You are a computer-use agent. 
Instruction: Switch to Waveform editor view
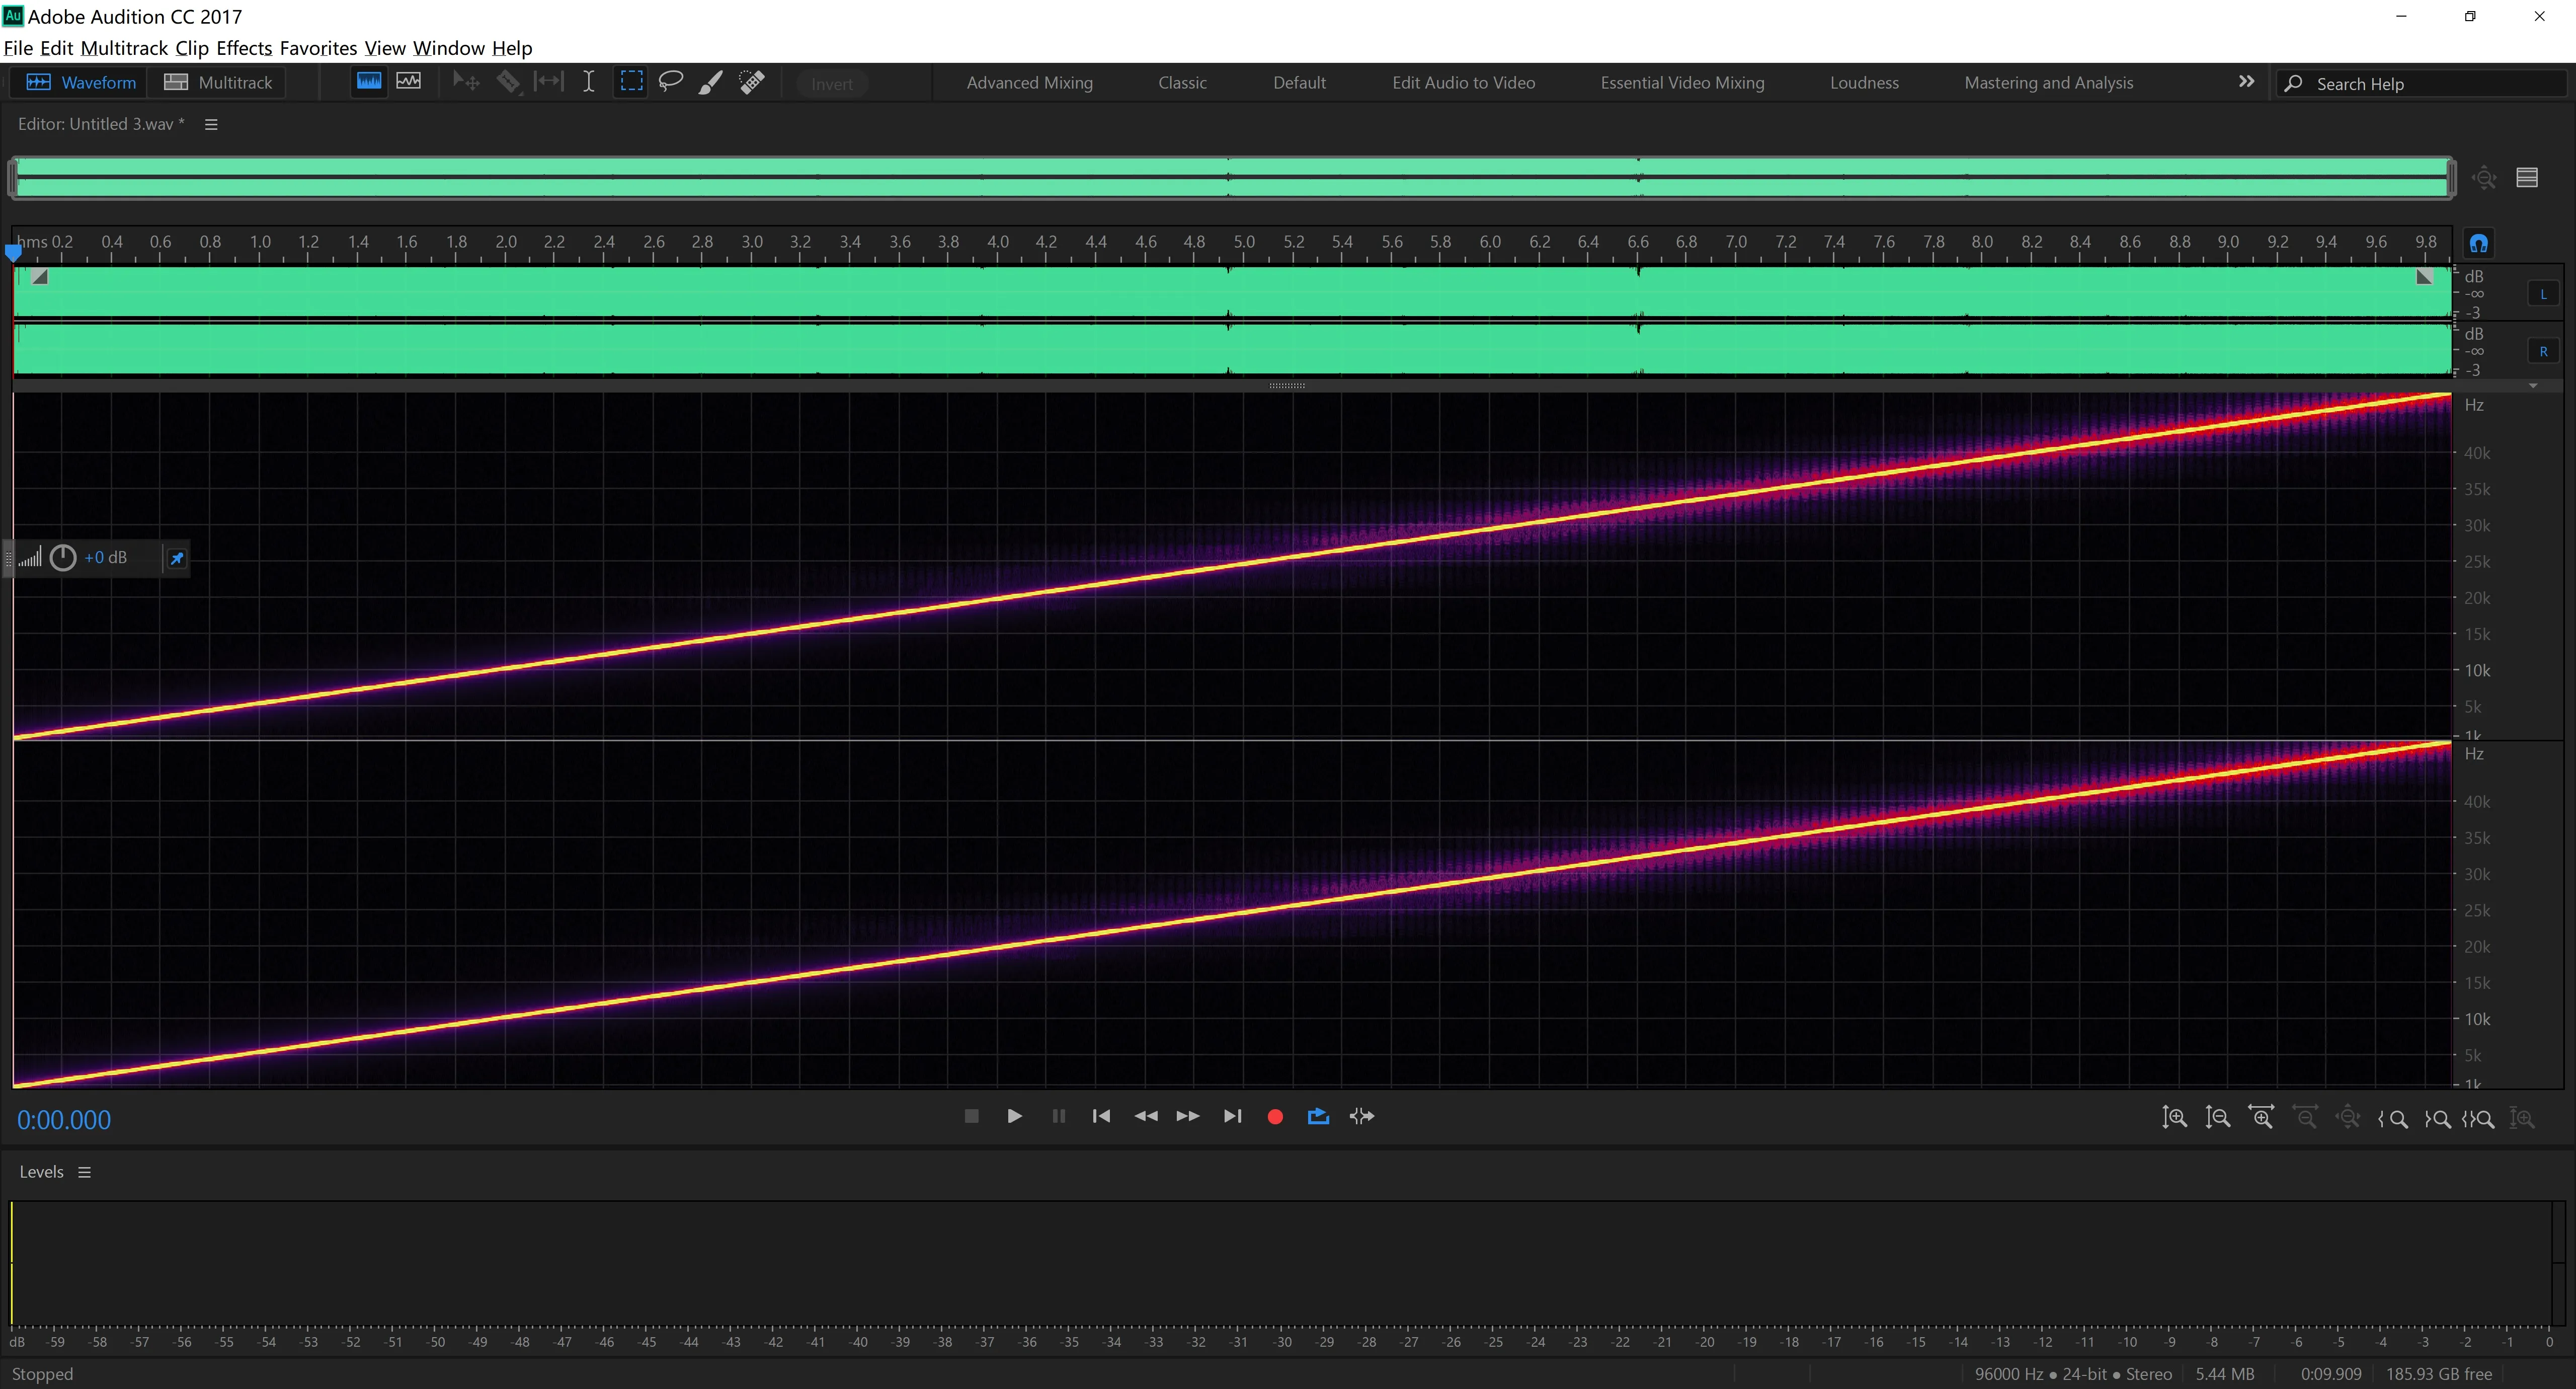(x=81, y=82)
